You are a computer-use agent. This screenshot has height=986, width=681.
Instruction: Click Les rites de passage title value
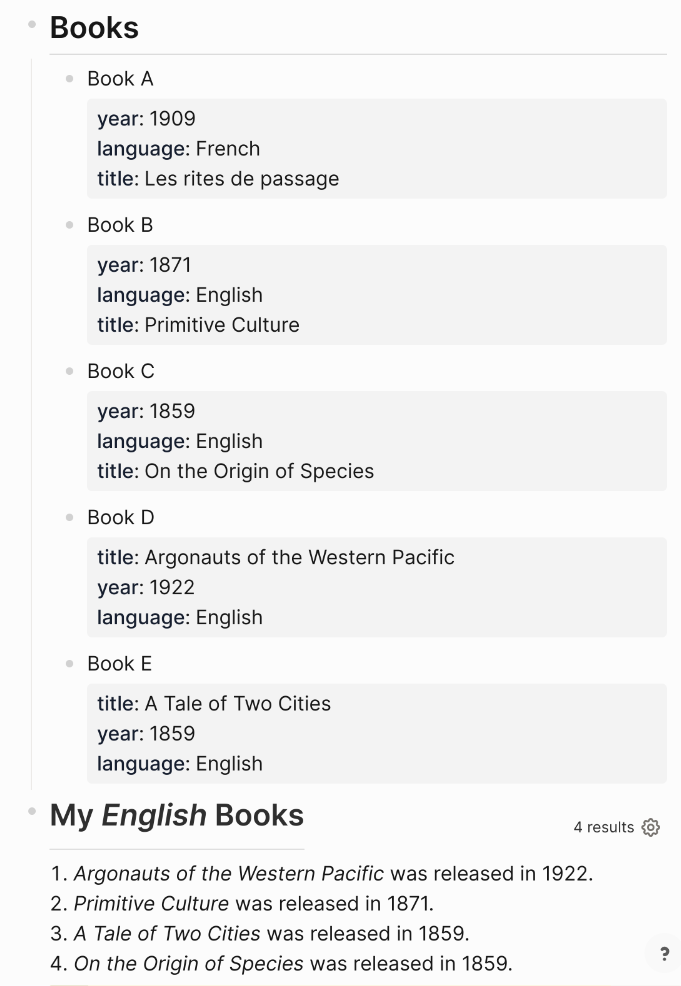(241, 179)
